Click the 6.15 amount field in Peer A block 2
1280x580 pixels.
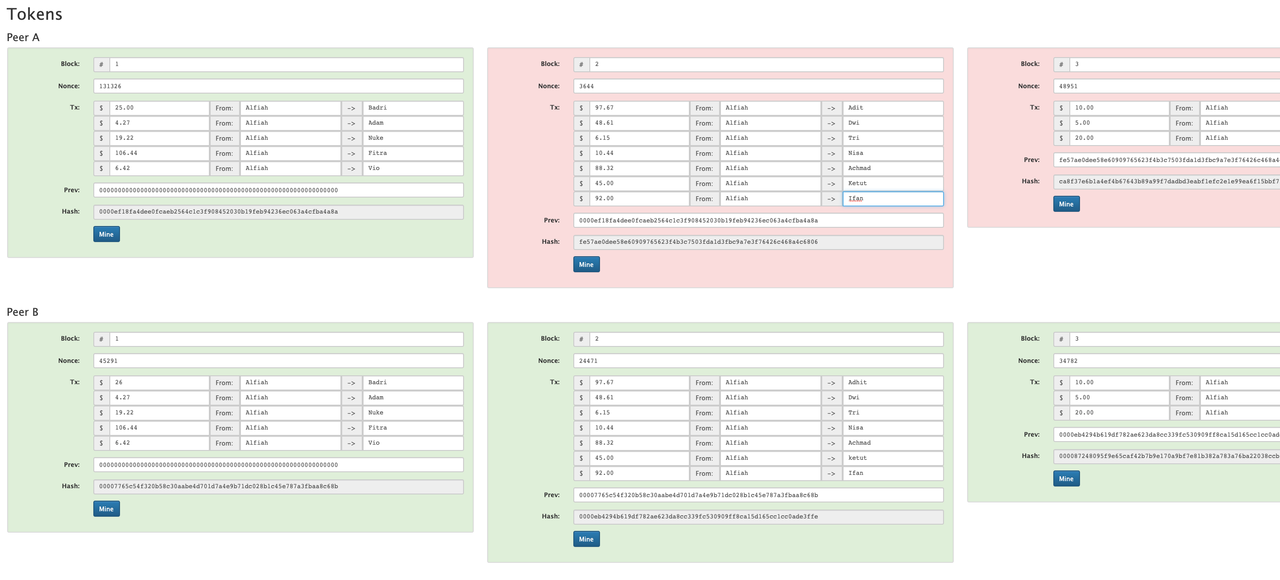click(x=639, y=138)
